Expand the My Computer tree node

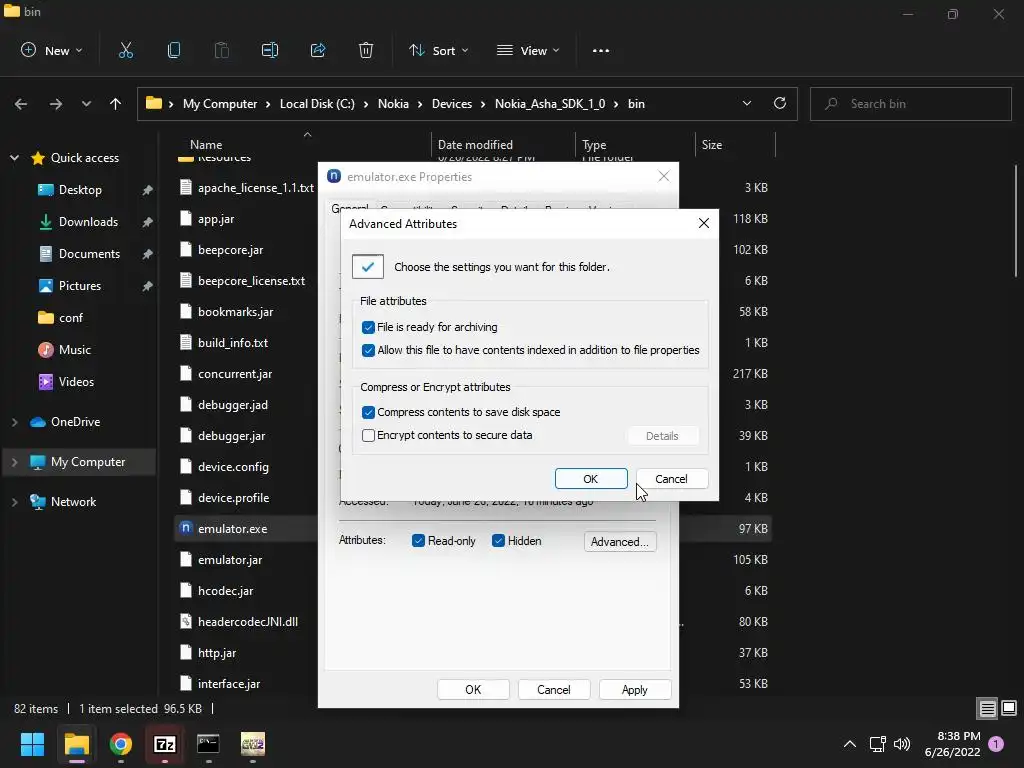click(x=14, y=462)
